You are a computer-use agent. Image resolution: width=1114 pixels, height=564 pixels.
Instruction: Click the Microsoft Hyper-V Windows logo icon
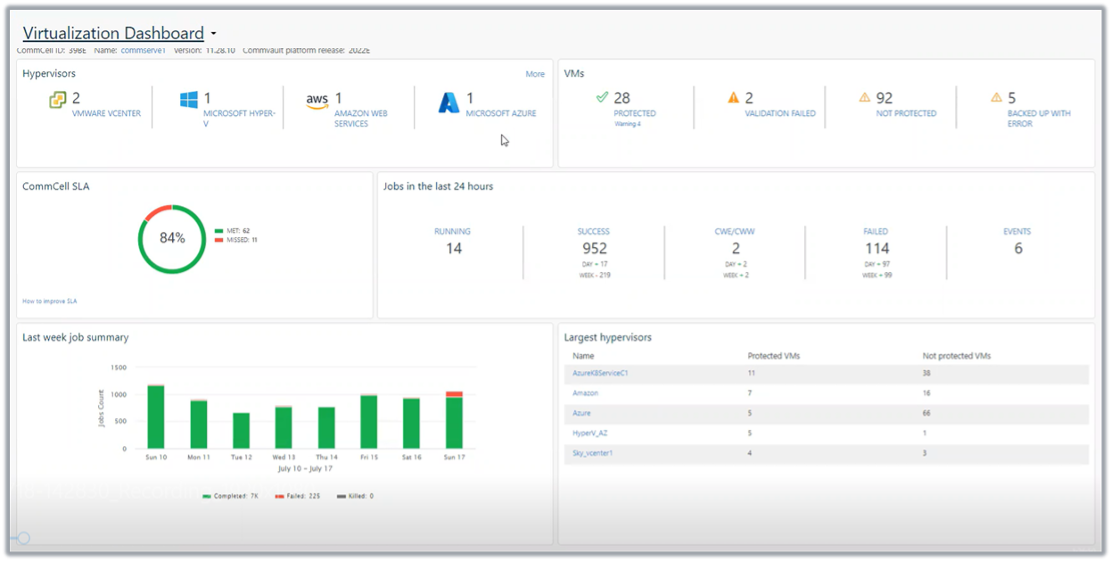click(188, 100)
